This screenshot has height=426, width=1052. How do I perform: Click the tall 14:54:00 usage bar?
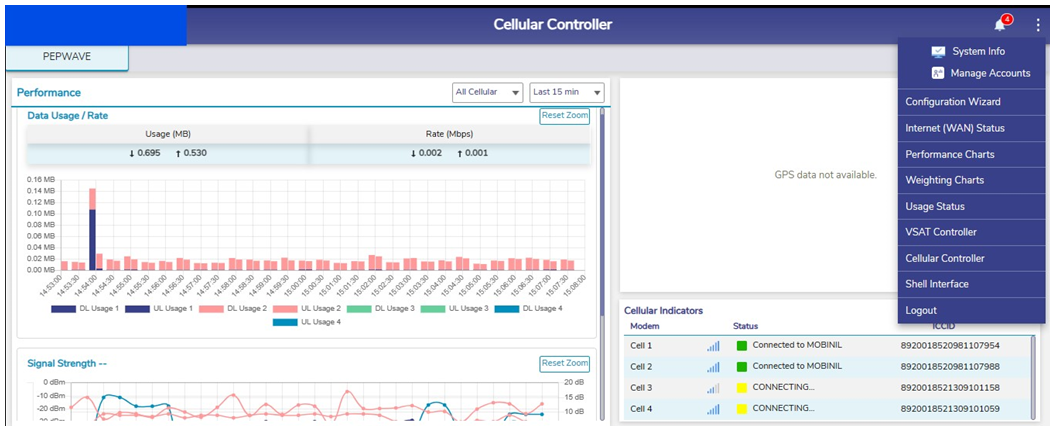[x=92, y=228]
